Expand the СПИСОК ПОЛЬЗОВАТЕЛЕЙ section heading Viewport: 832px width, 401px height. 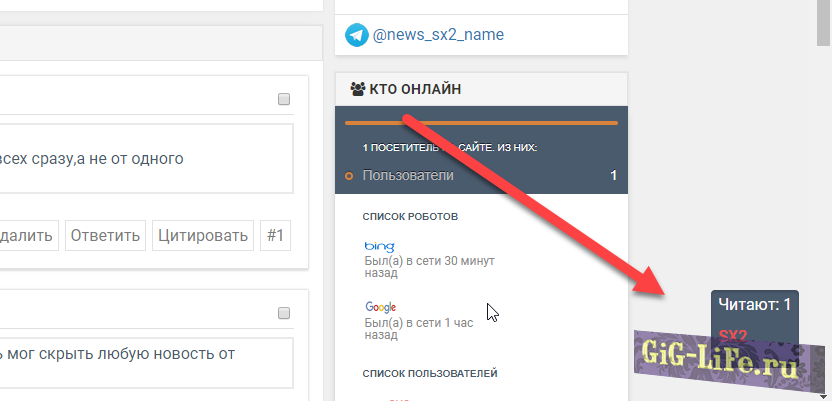[x=430, y=374]
